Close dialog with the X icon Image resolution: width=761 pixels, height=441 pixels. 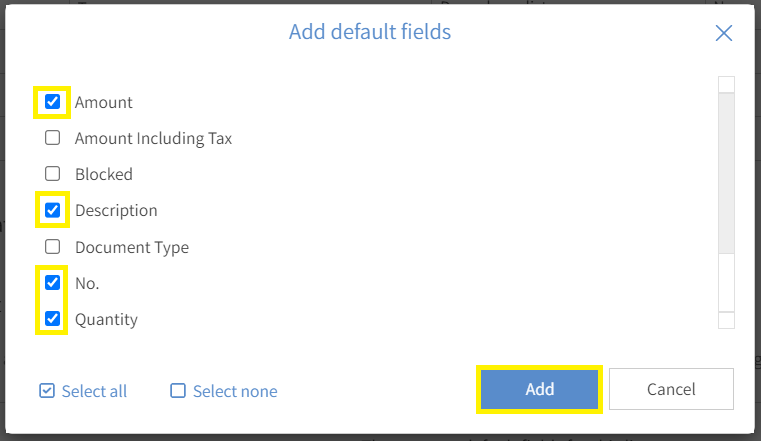tap(724, 33)
